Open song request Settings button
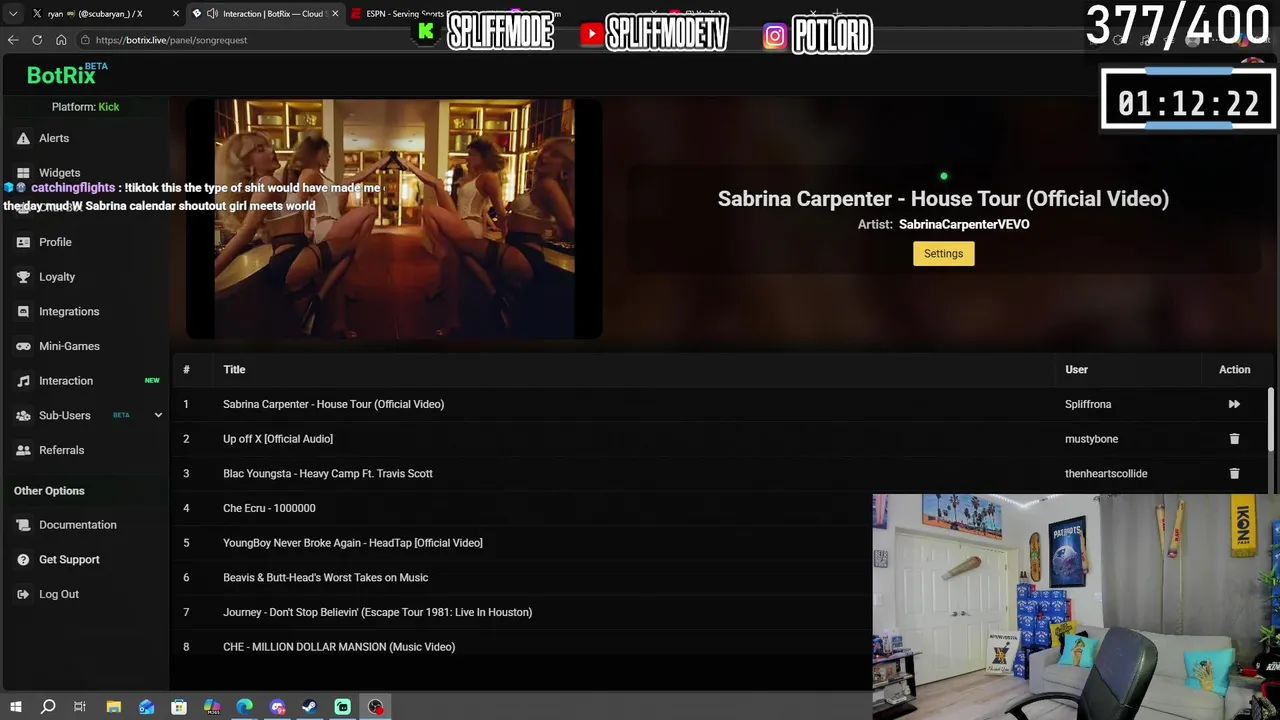The image size is (1280, 720). click(x=943, y=254)
